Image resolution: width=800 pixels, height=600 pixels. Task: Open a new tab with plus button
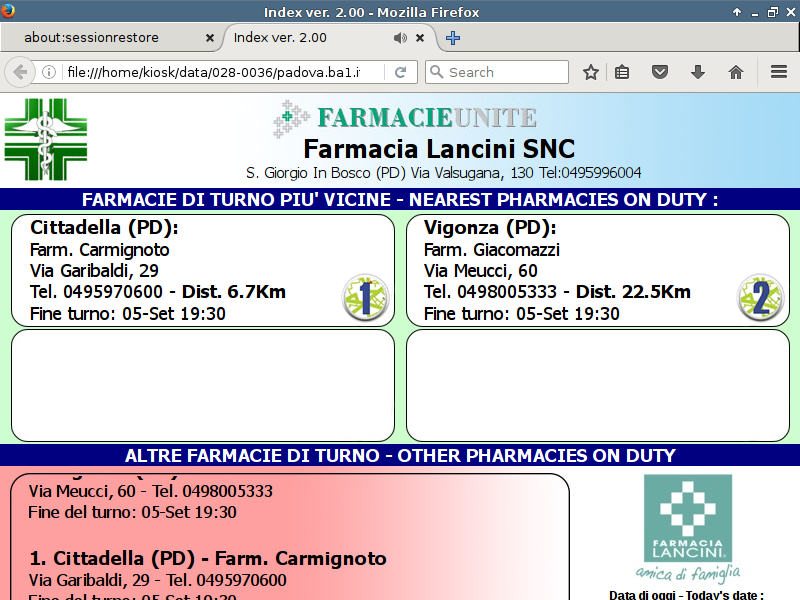(453, 38)
